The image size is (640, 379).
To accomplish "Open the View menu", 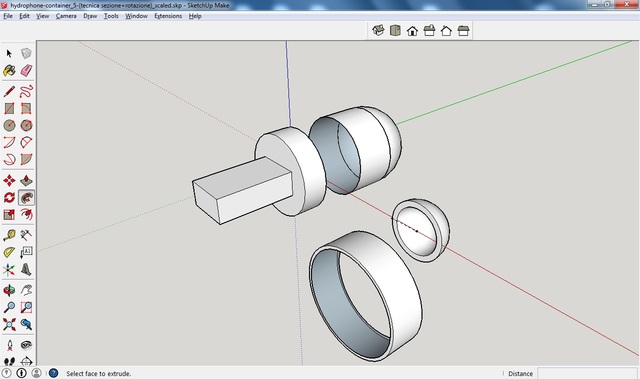I will 42,16.
